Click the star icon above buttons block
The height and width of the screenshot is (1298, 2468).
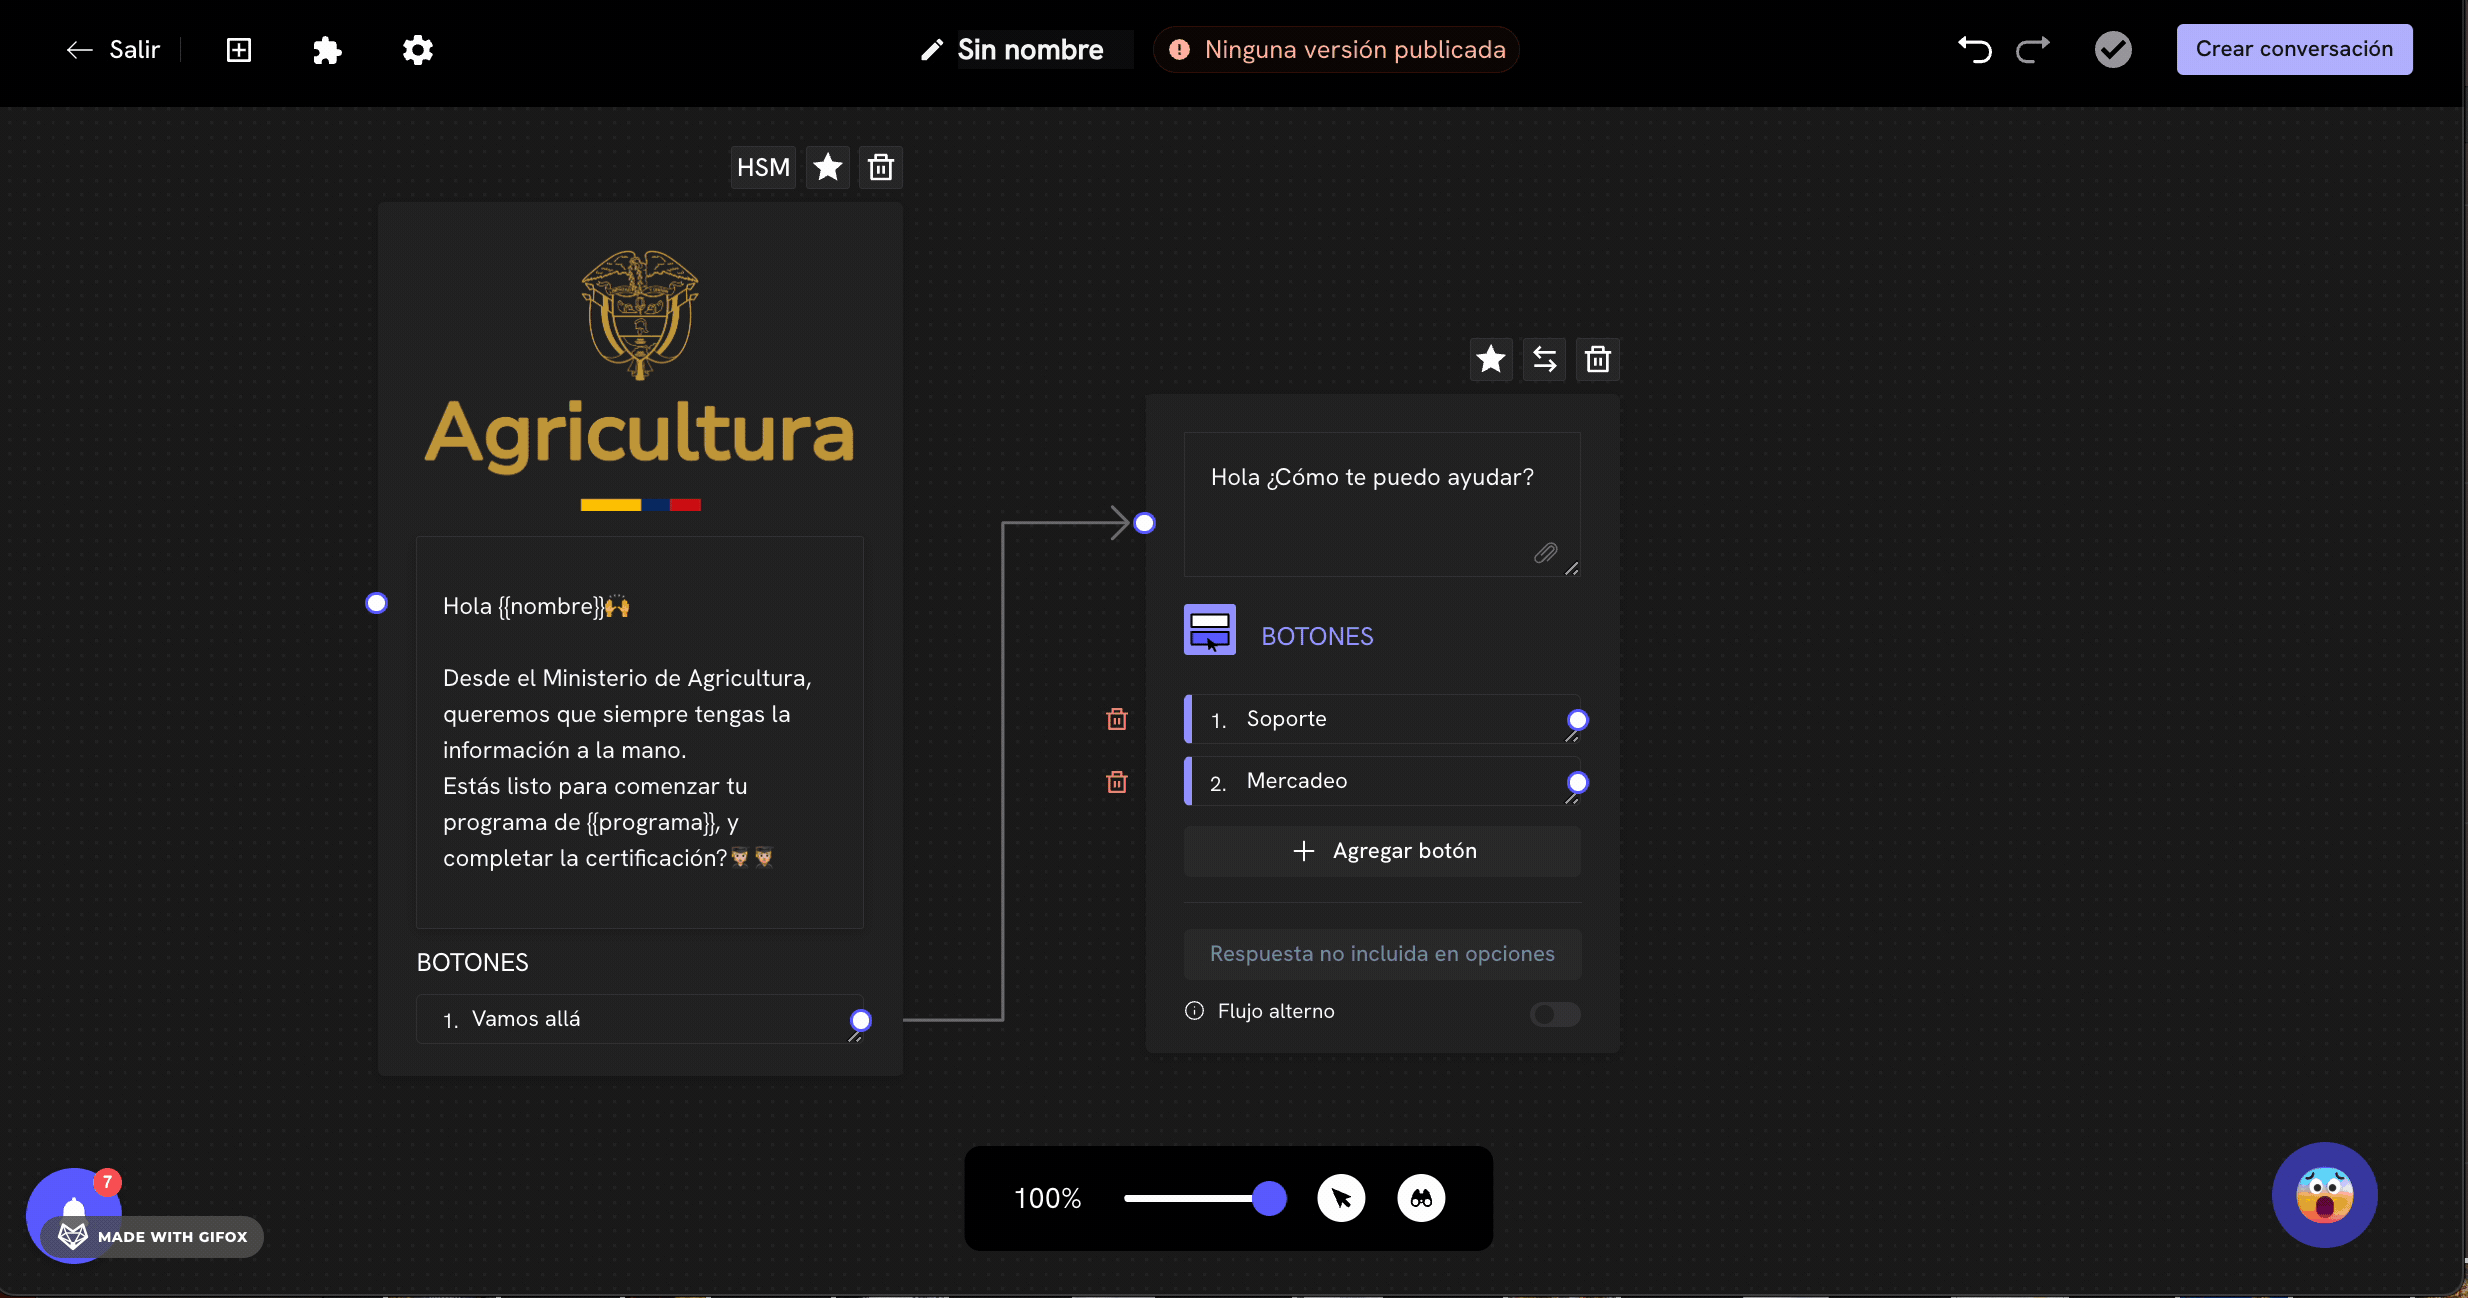tap(1490, 359)
